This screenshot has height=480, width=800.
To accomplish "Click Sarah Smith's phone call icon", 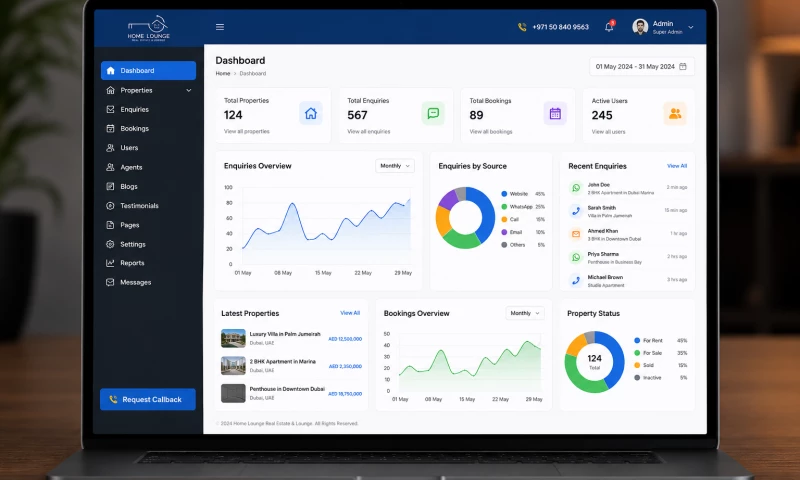I will [576, 211].
